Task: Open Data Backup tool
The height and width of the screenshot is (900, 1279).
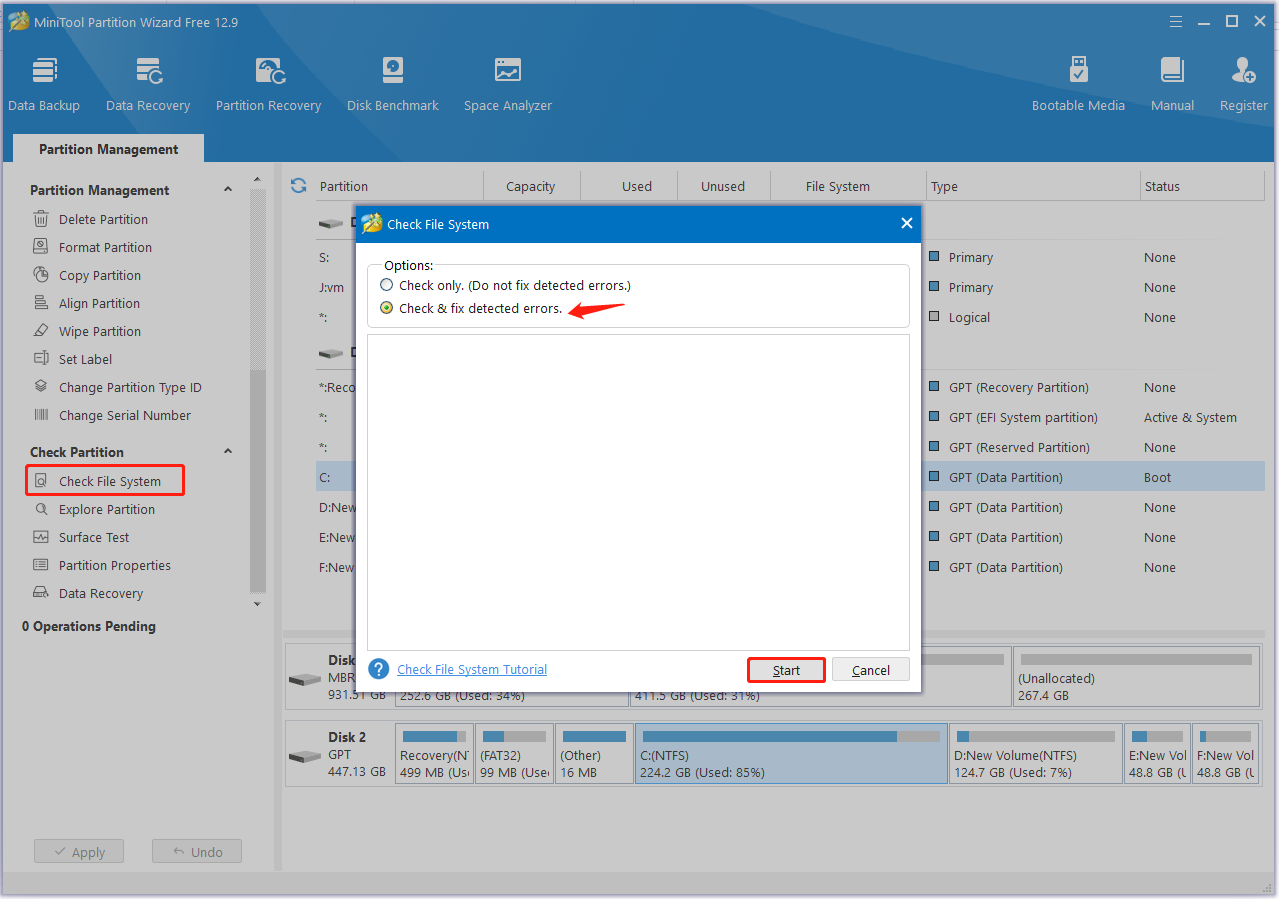Action: 44,85
